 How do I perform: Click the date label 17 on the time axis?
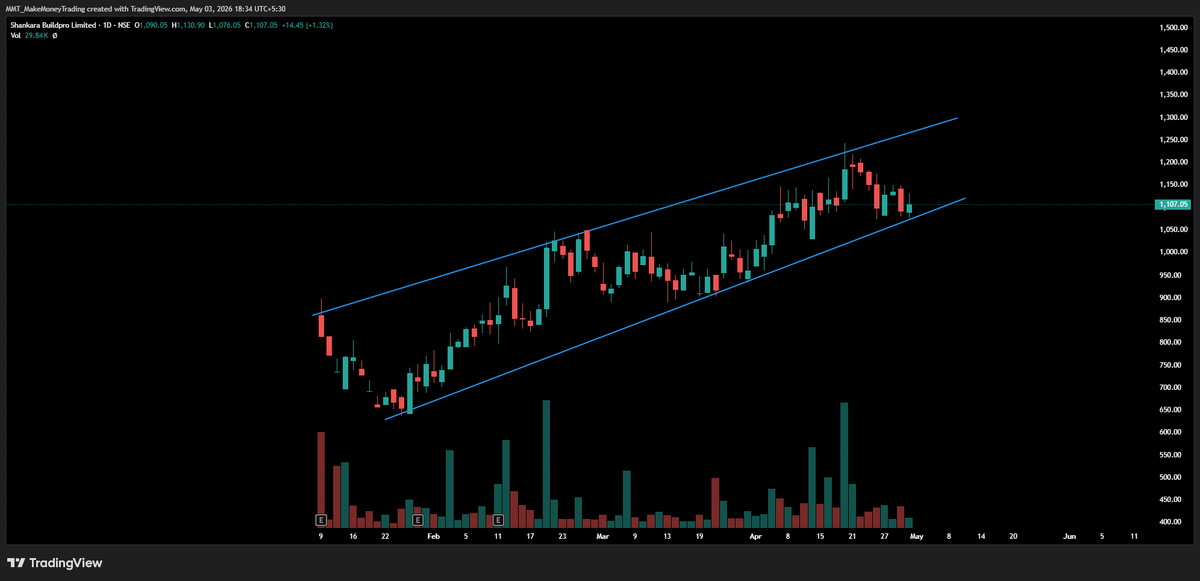tap(530, 537)
